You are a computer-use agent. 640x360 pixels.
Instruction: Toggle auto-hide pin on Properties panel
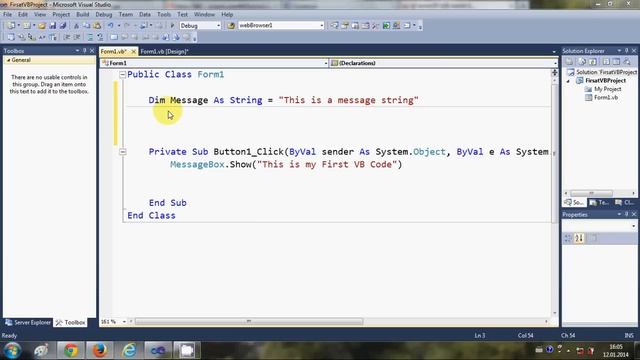coord(627,214)
